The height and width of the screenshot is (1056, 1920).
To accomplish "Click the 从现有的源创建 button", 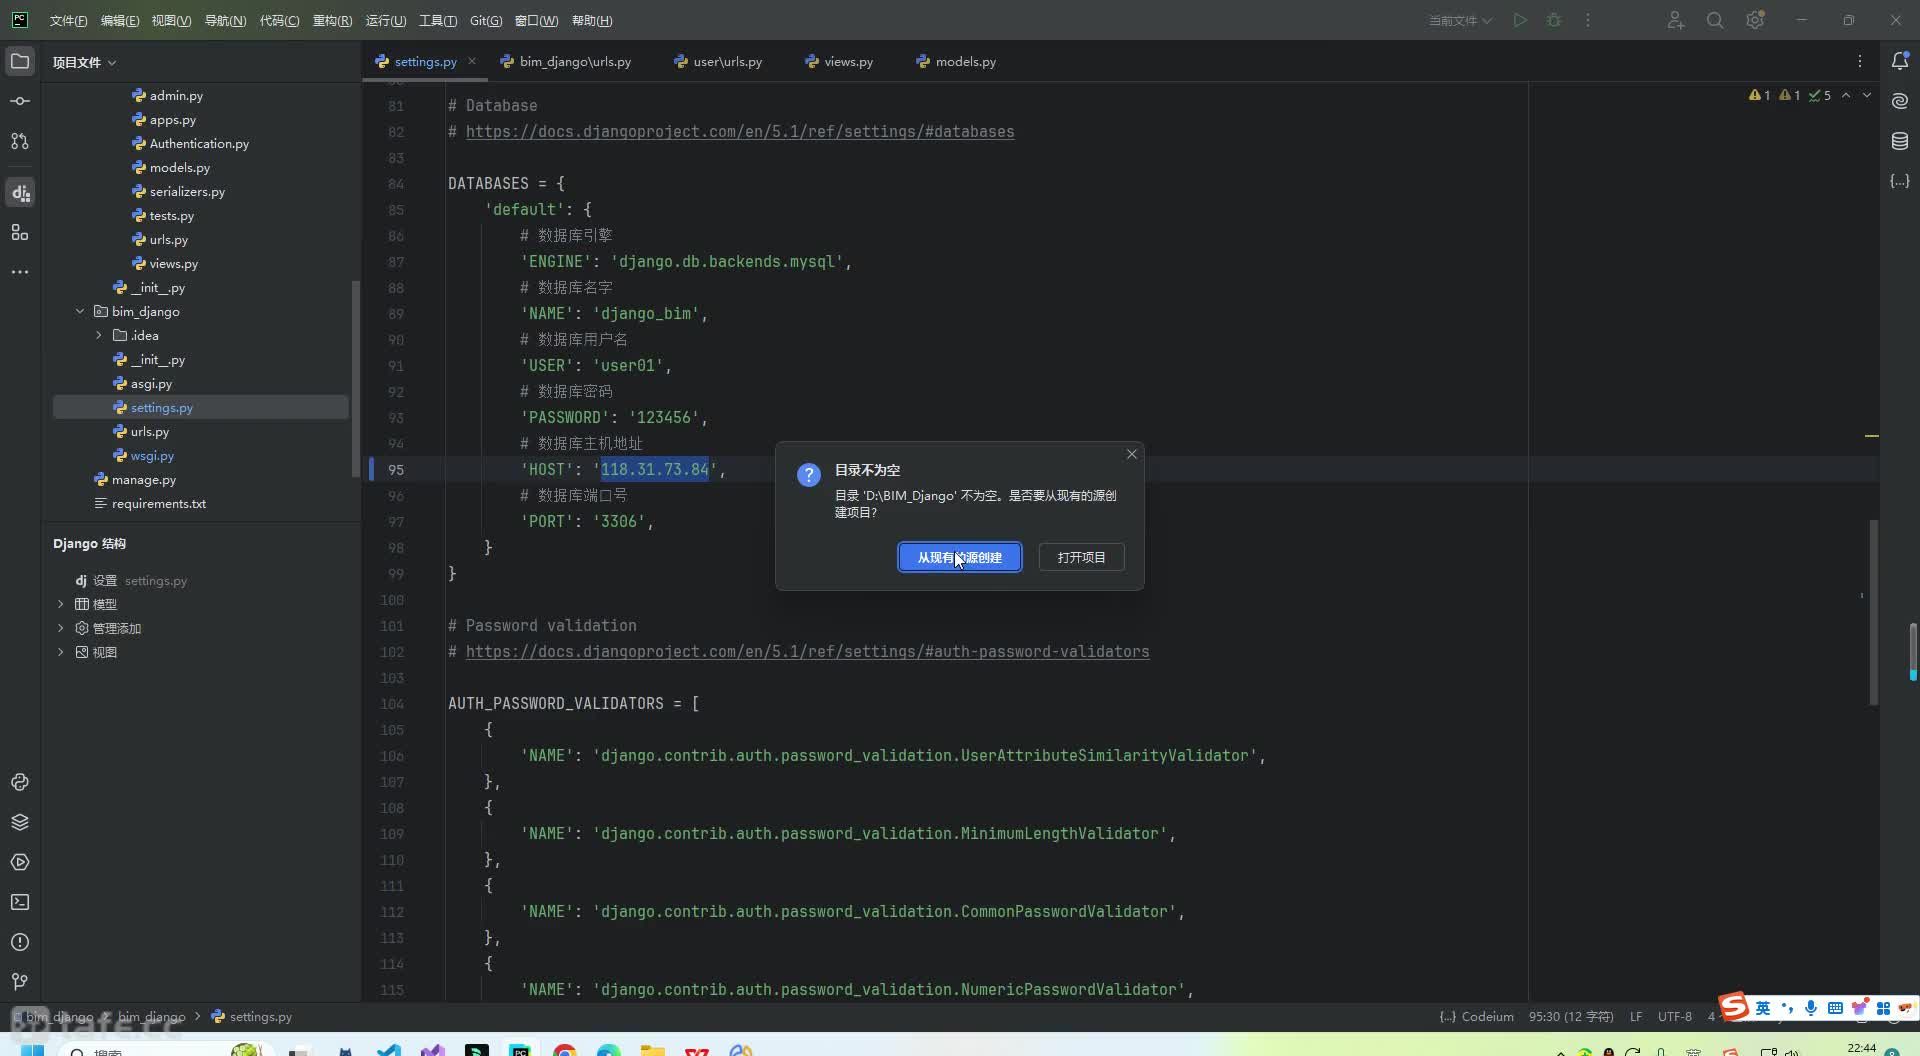I will pos(959,557).
